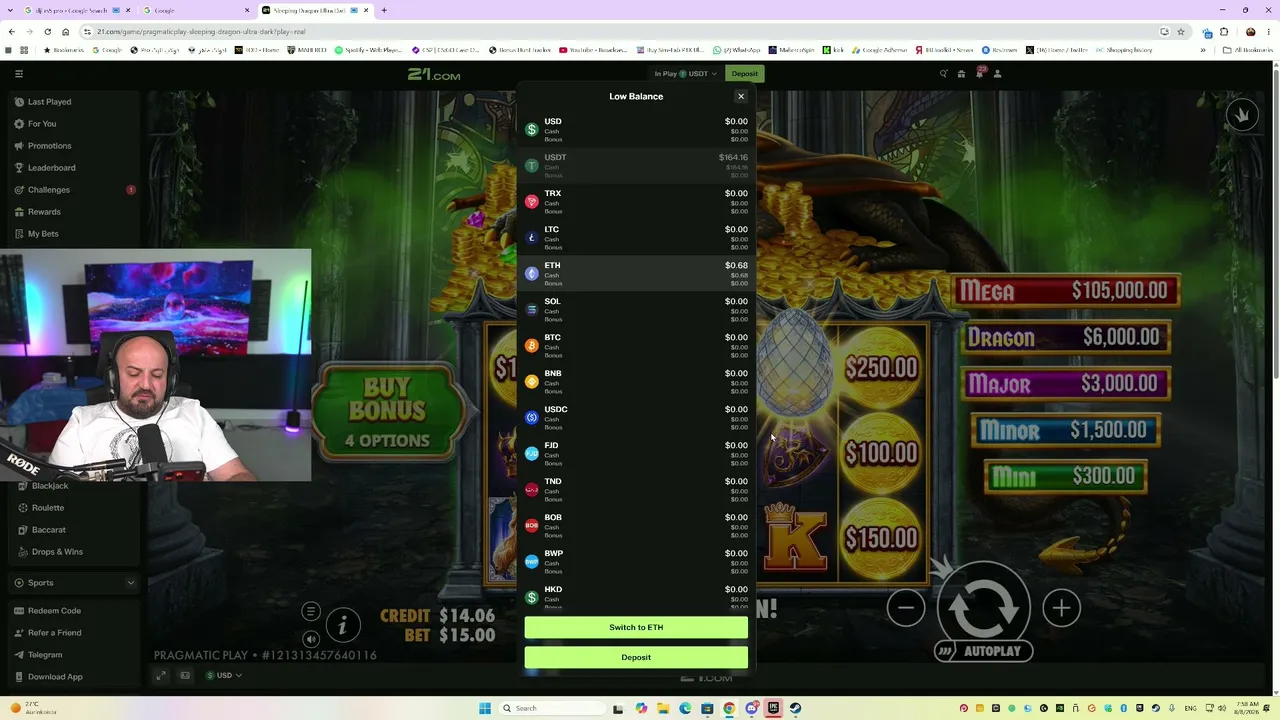Pick the TND currency icon

(x=532, y=489)
